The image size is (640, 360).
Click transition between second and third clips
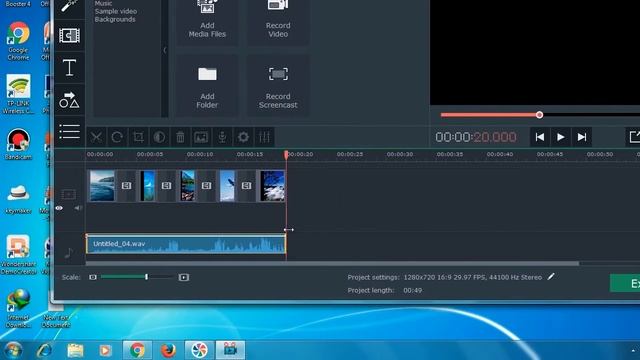tap(167, 186)
